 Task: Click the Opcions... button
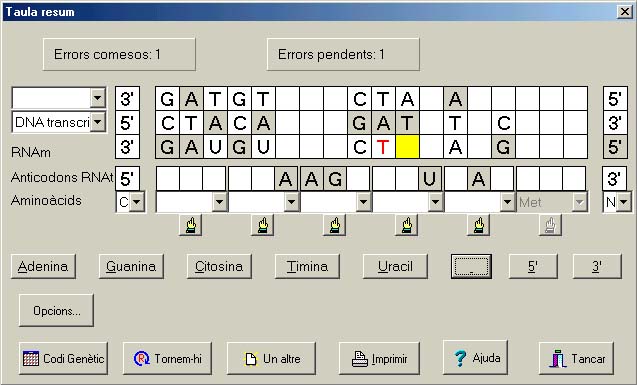tap(56, 311)
